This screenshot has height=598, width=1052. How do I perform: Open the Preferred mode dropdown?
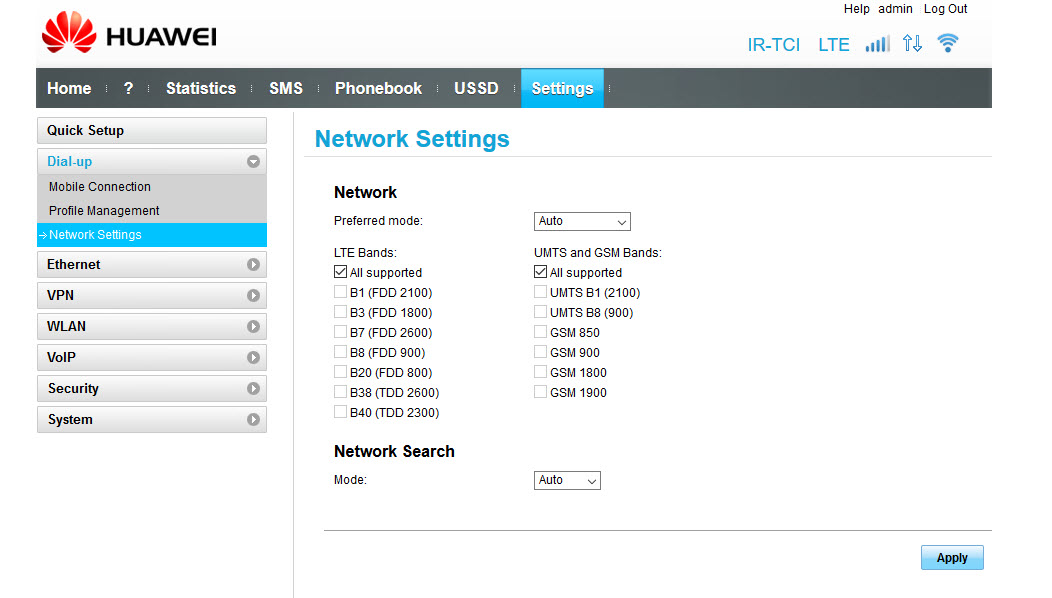click(582, 221)
